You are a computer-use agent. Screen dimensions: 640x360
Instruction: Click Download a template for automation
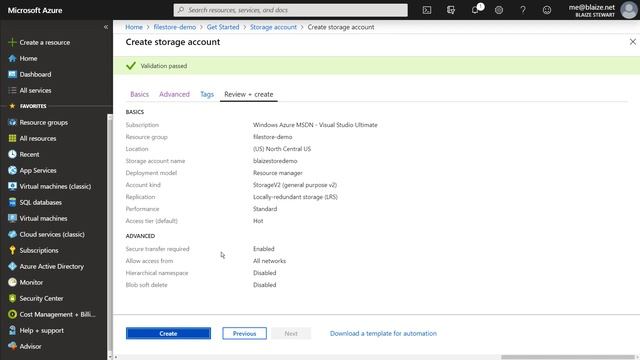click(x=383, y=333)
